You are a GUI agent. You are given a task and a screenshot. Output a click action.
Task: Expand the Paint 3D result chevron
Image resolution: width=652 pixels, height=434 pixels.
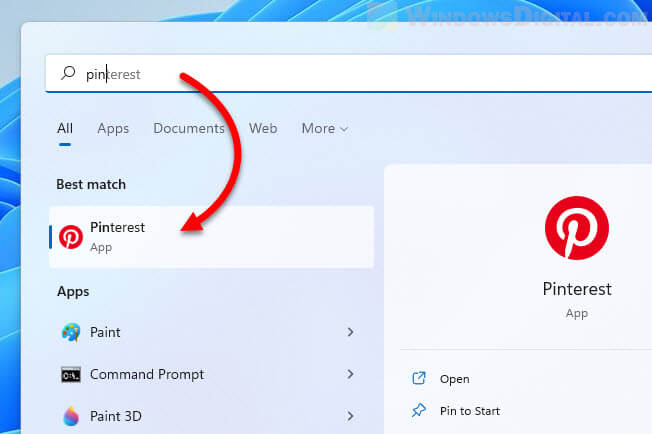(351, 416)
